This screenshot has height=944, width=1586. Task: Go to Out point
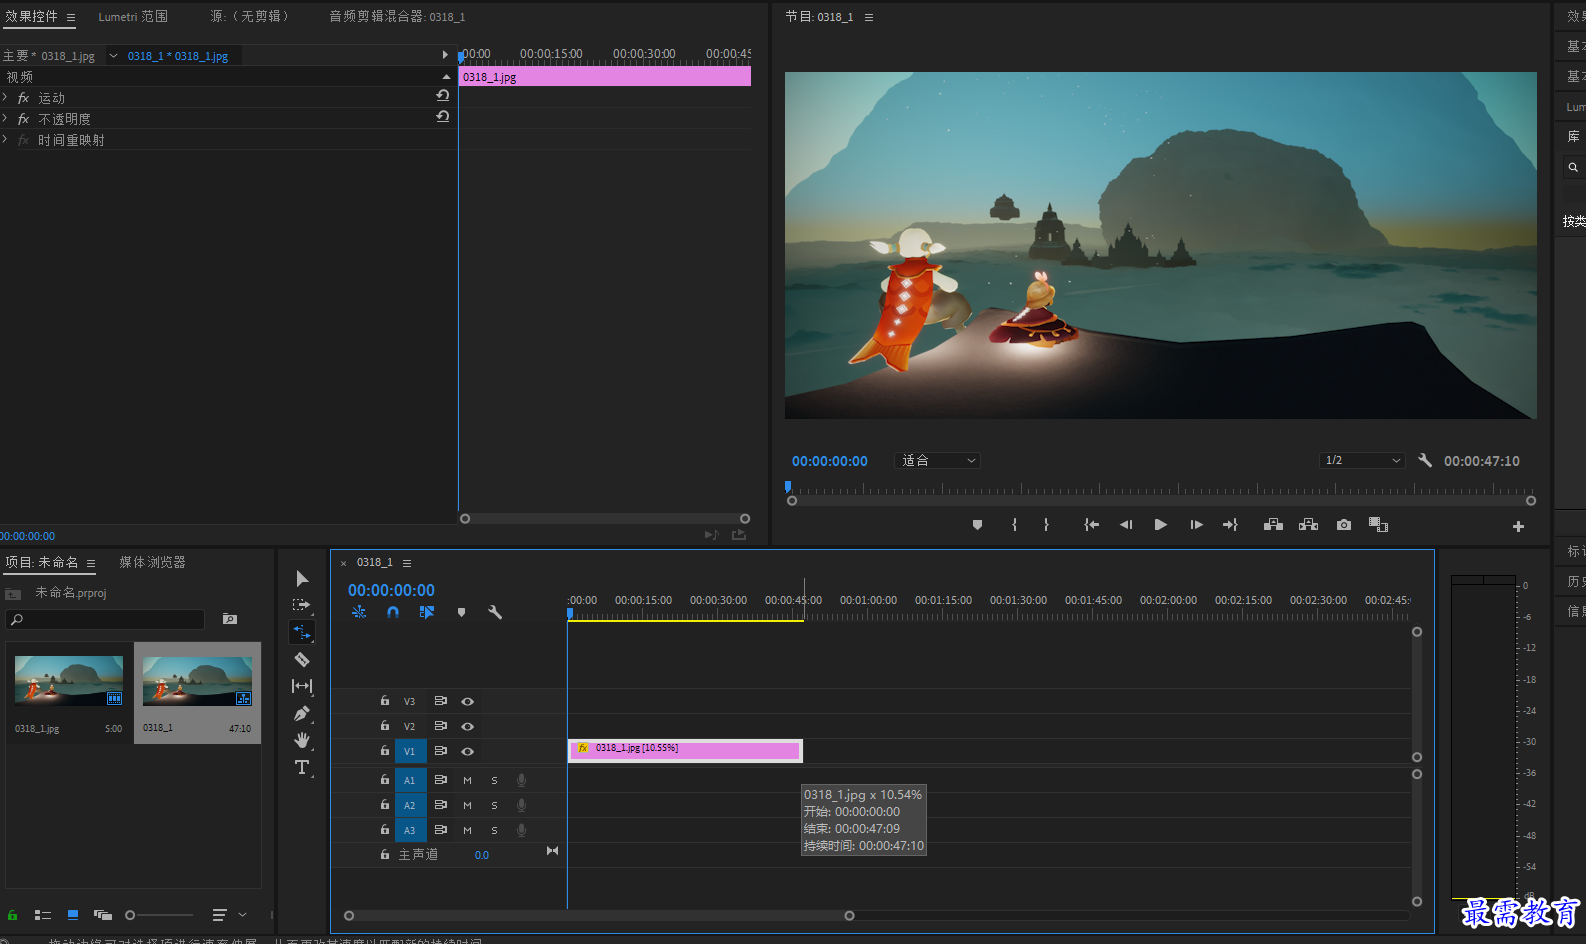[x=1230, y=525]
